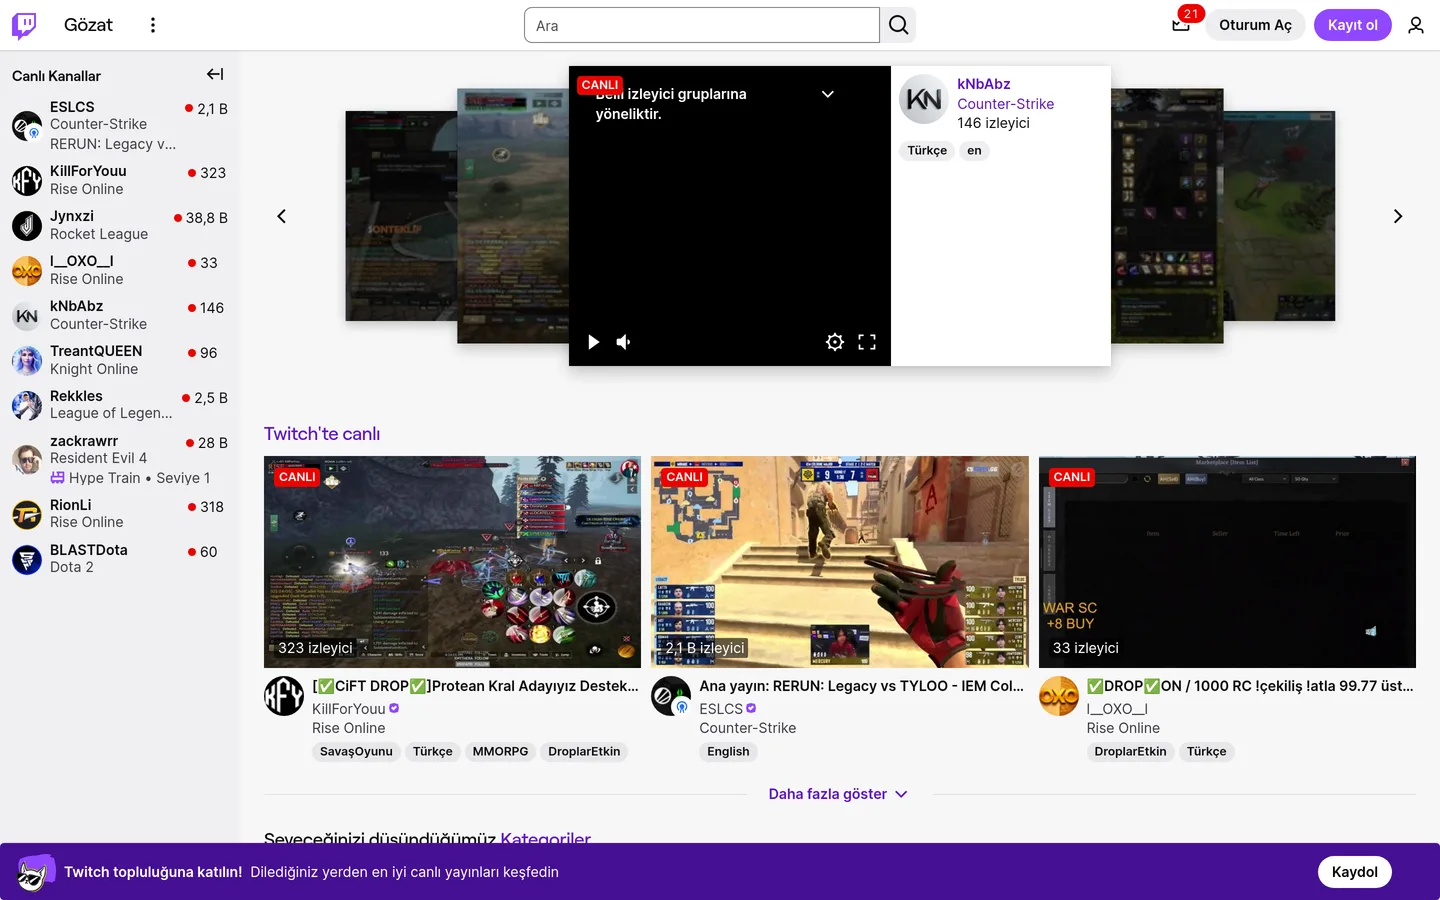Open TreantQUEEN avatar in sidebar
1440x900 pixels.
(27, 360)
